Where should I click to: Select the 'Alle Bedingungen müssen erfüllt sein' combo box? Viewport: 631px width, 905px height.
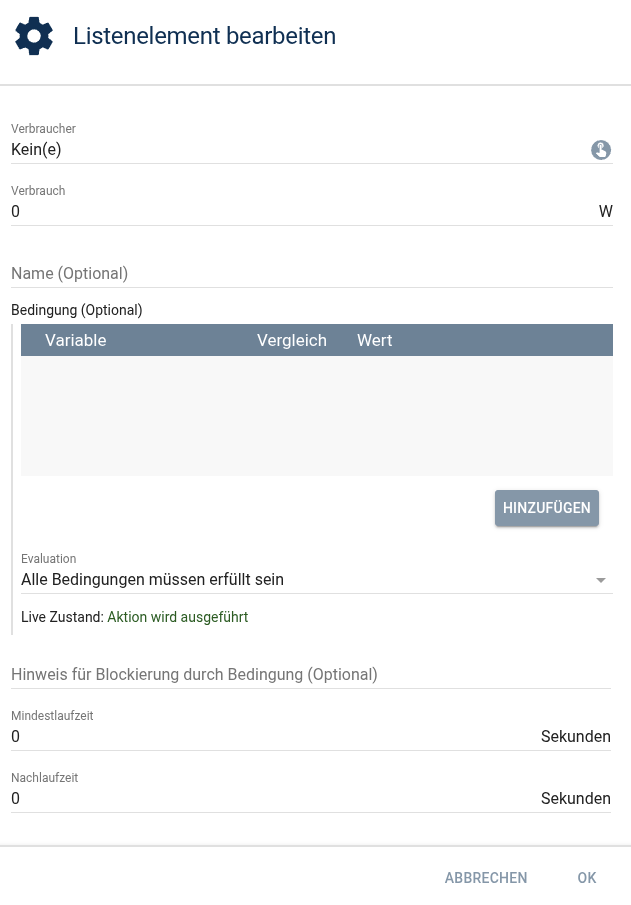(300, 580)
